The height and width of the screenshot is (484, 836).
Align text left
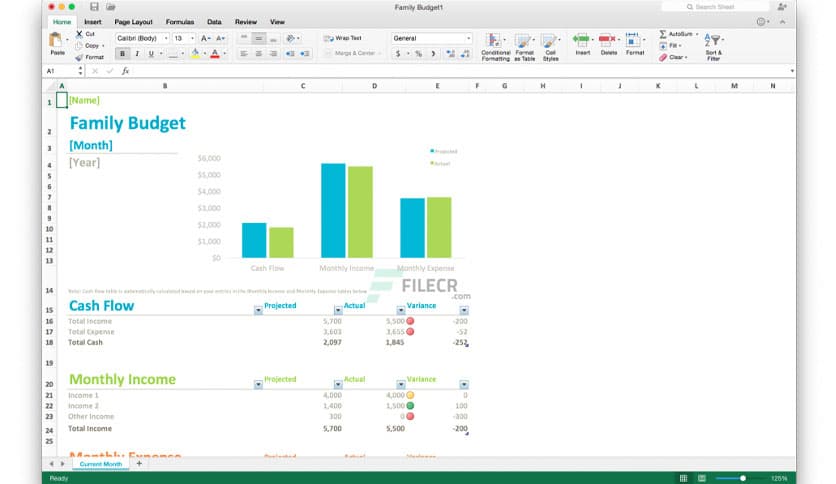[x=244, y=53]
